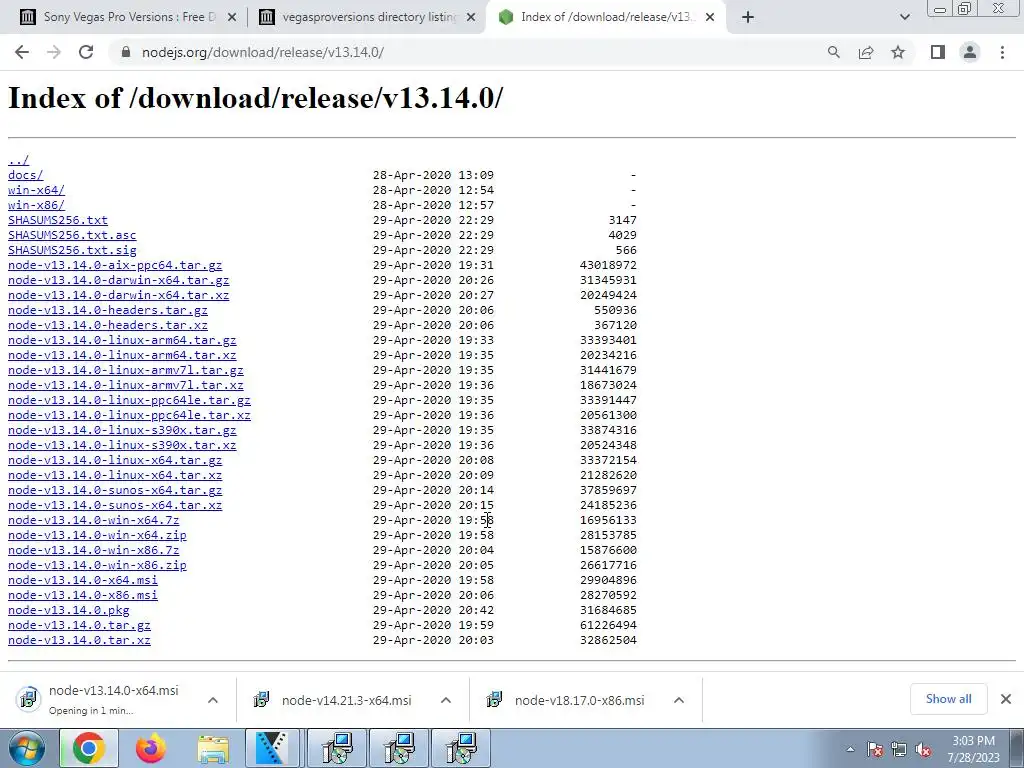The height and width of the screenshot is (768, 1024).
Task: Open the parent directory ../ link
Action: point(18,160)
